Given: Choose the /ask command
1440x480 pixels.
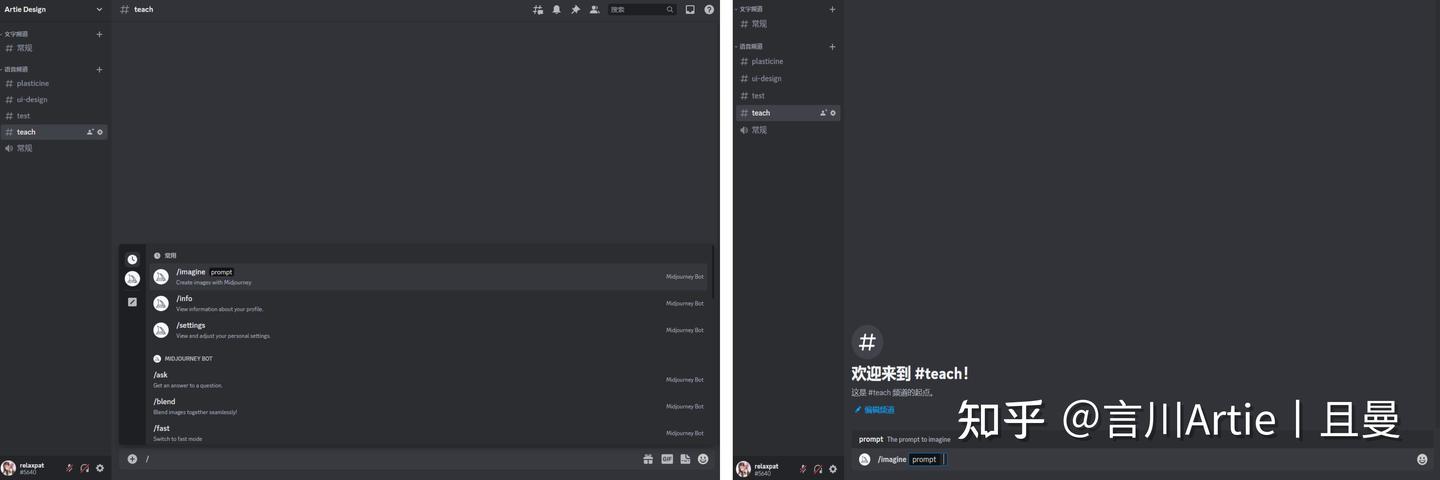Looking at the screenshot, I should tap(428, 380).
